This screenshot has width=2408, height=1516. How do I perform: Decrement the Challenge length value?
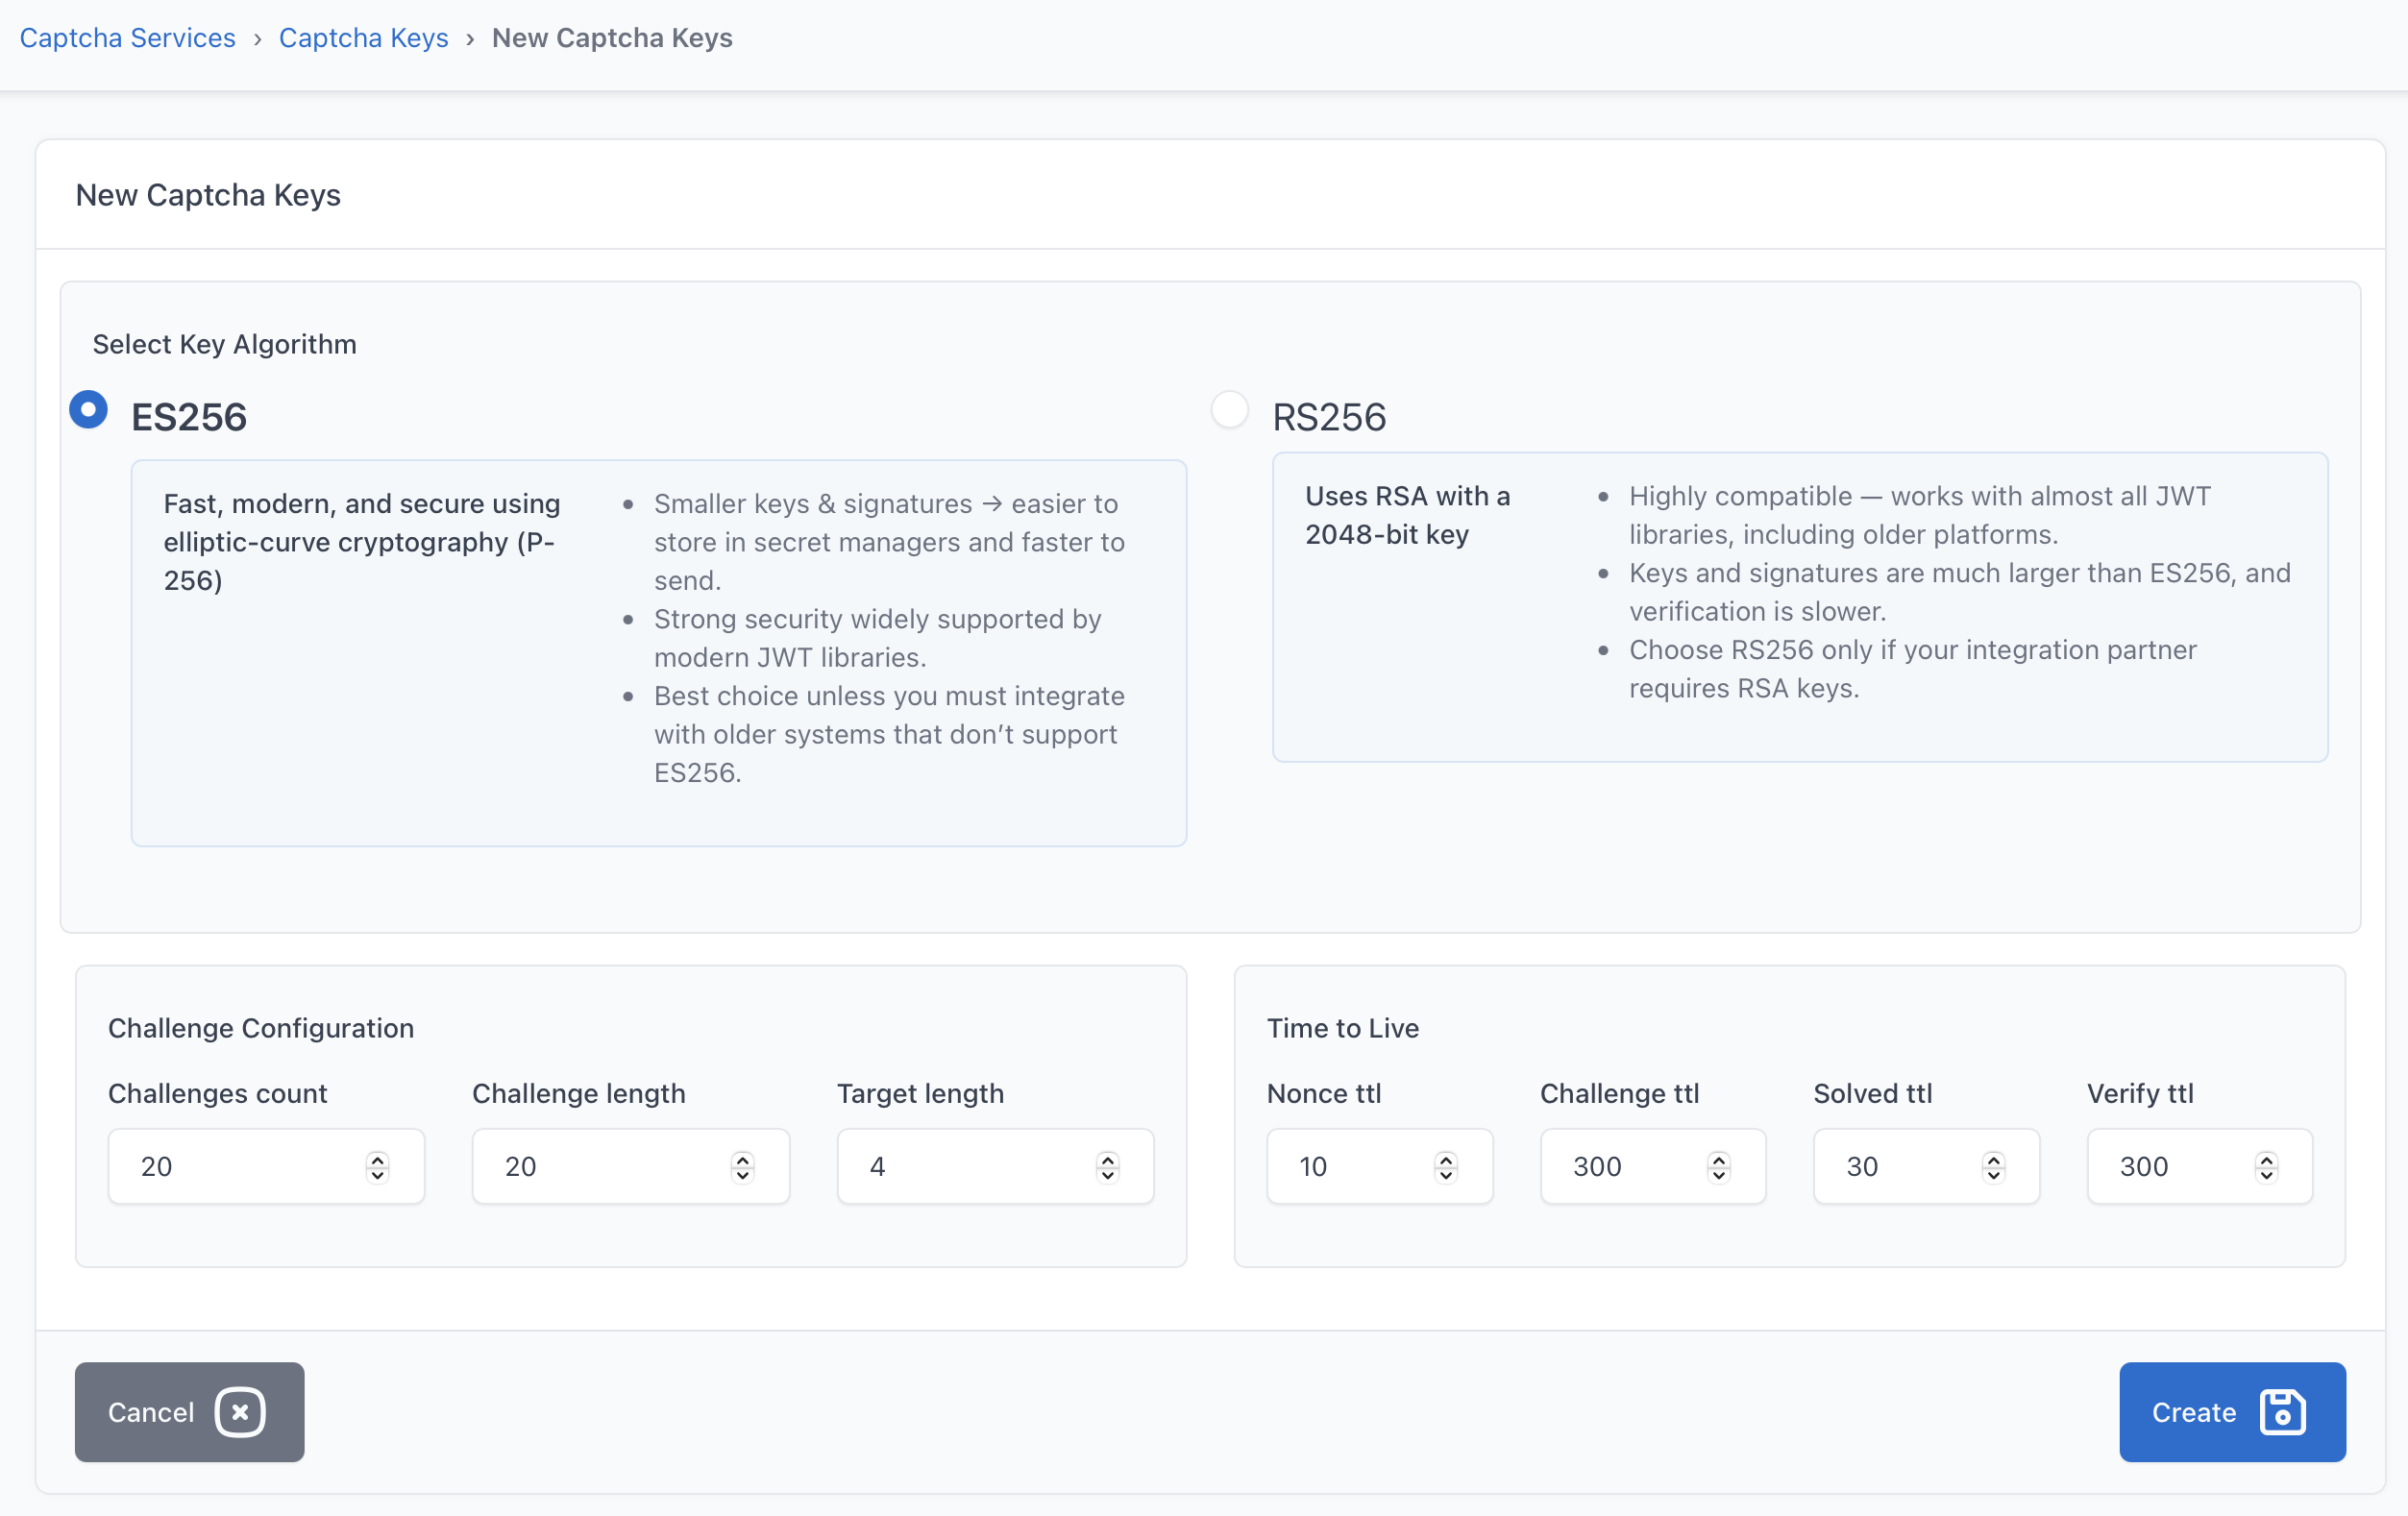point(742,1174)
